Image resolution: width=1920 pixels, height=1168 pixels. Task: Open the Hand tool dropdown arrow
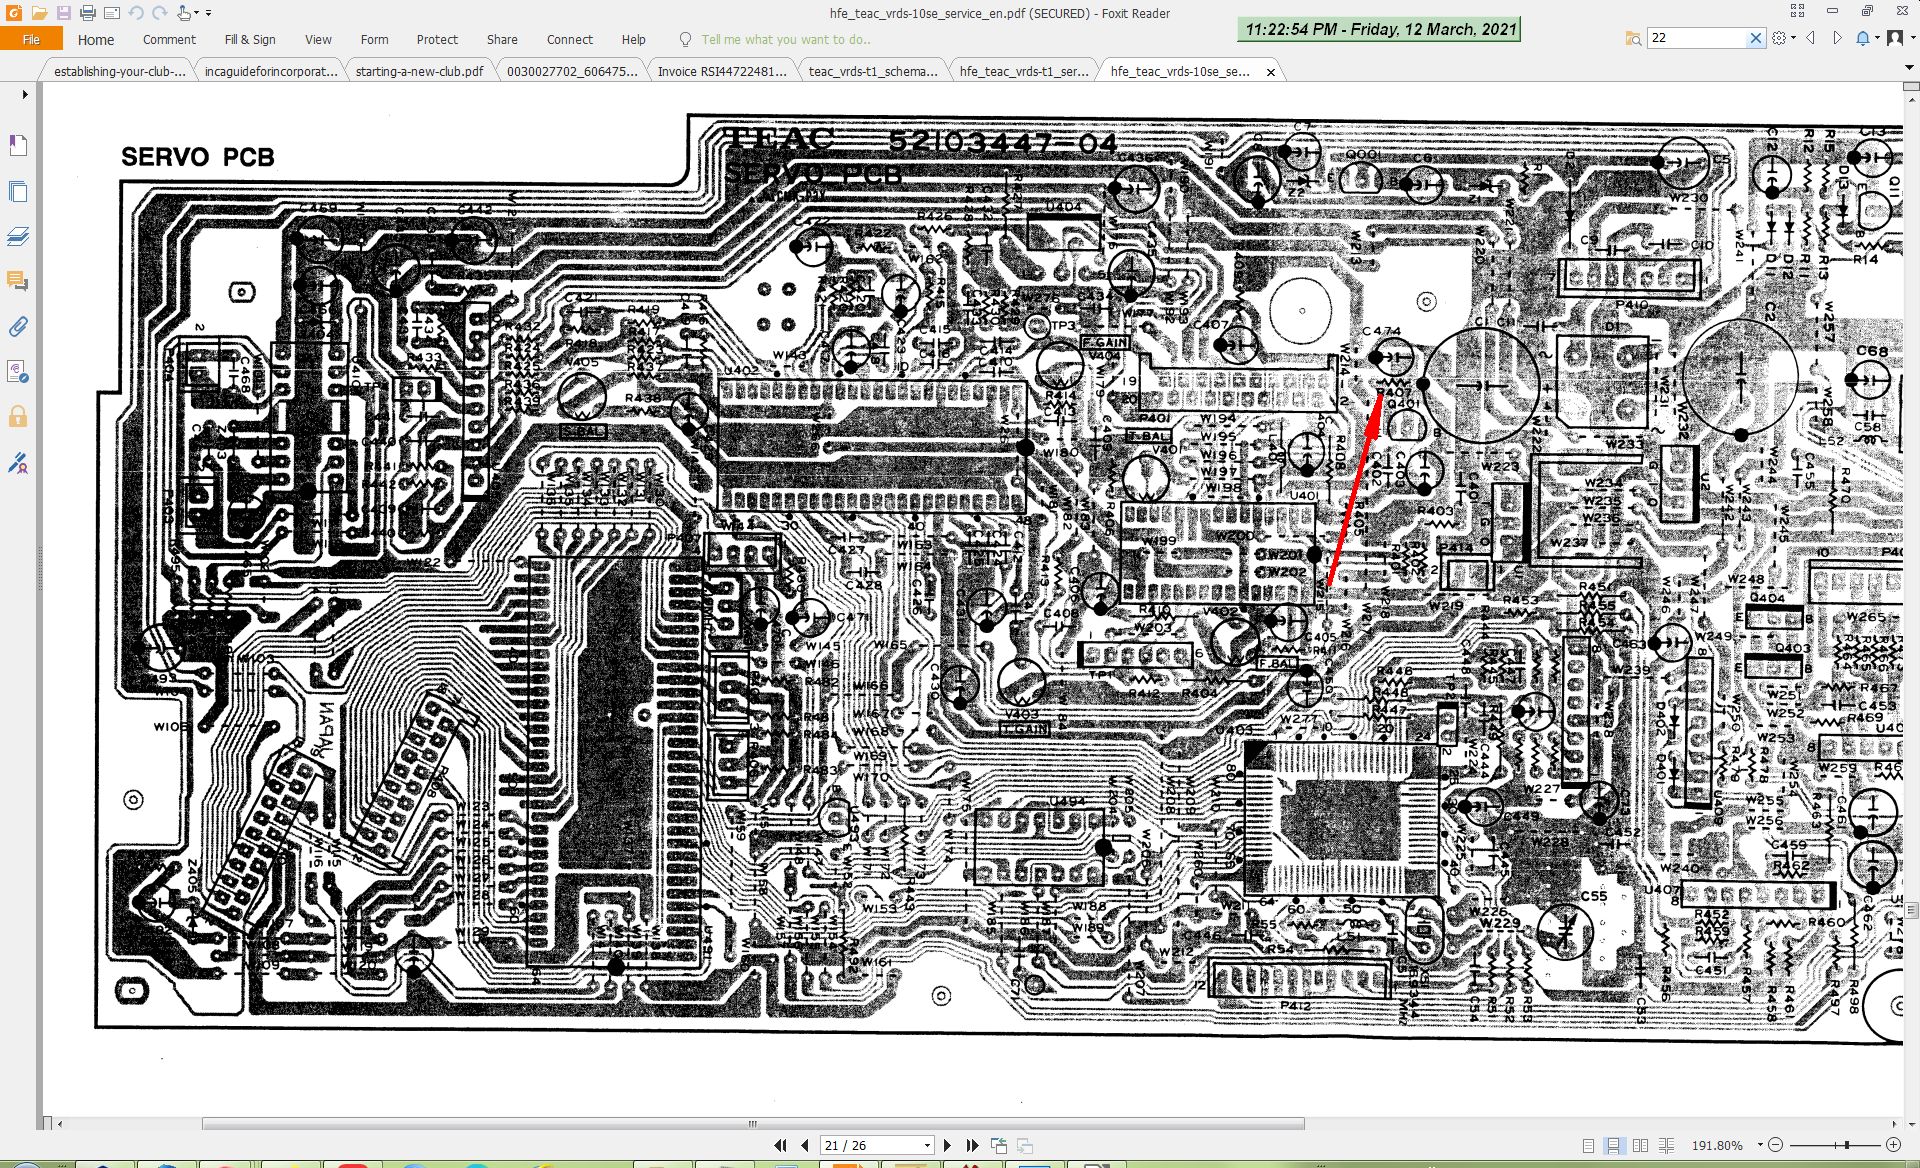tap(197, 13)
